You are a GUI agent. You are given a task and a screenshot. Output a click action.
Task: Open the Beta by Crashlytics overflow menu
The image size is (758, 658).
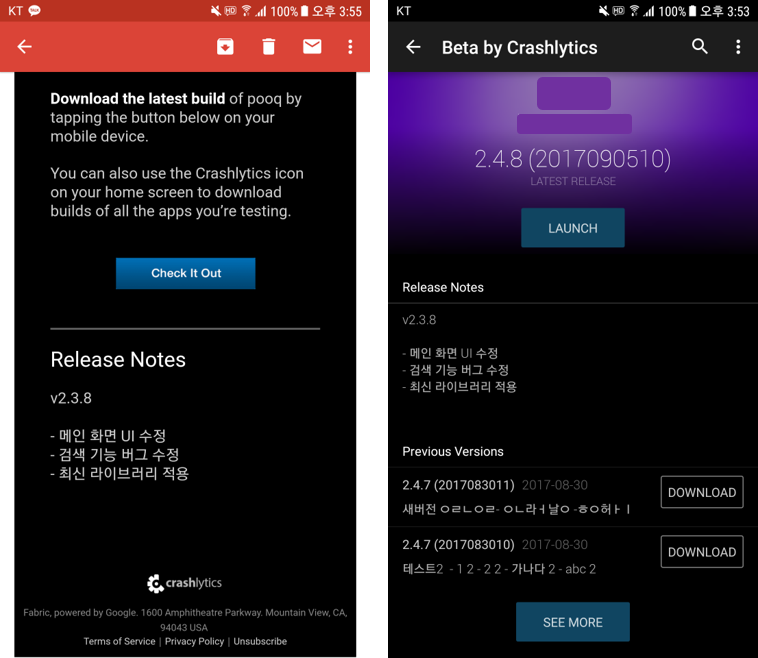(738, 46)
